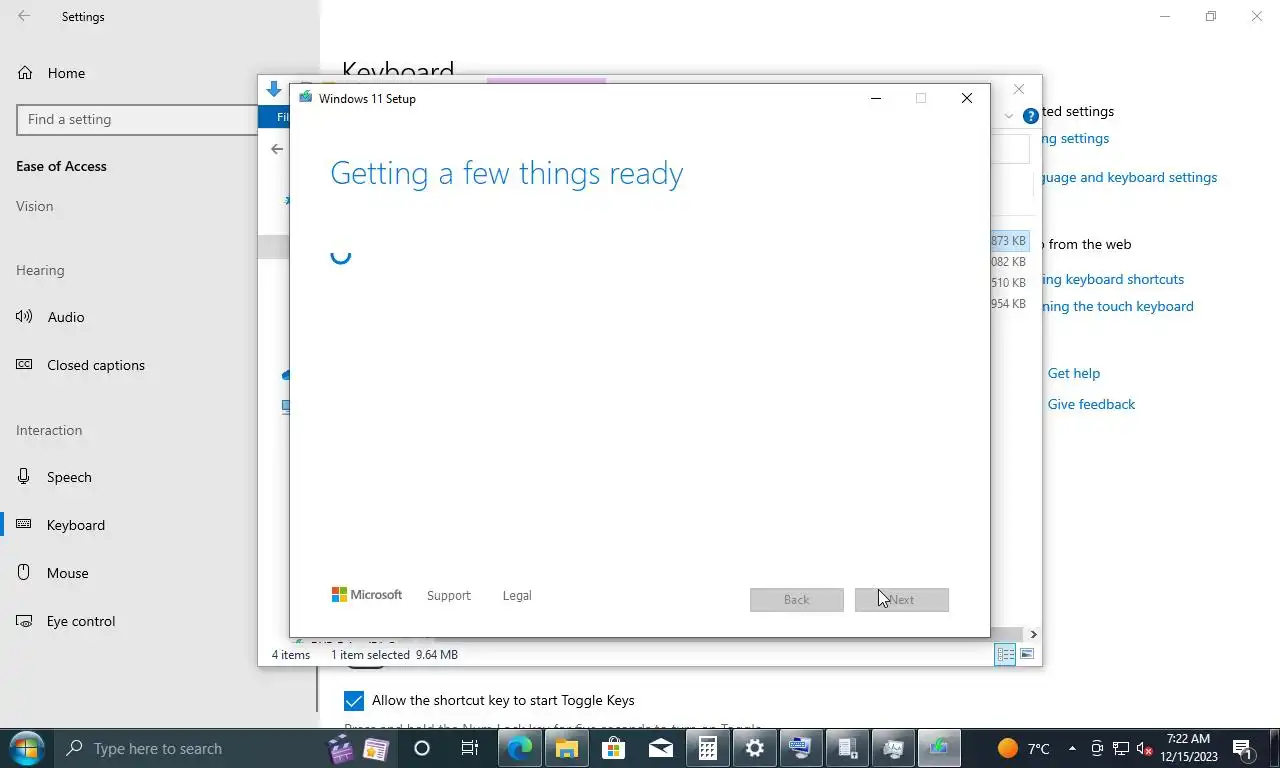Open Task View from the taskbar
Viewport: 1280px width, 768px height.
(469, 748)
